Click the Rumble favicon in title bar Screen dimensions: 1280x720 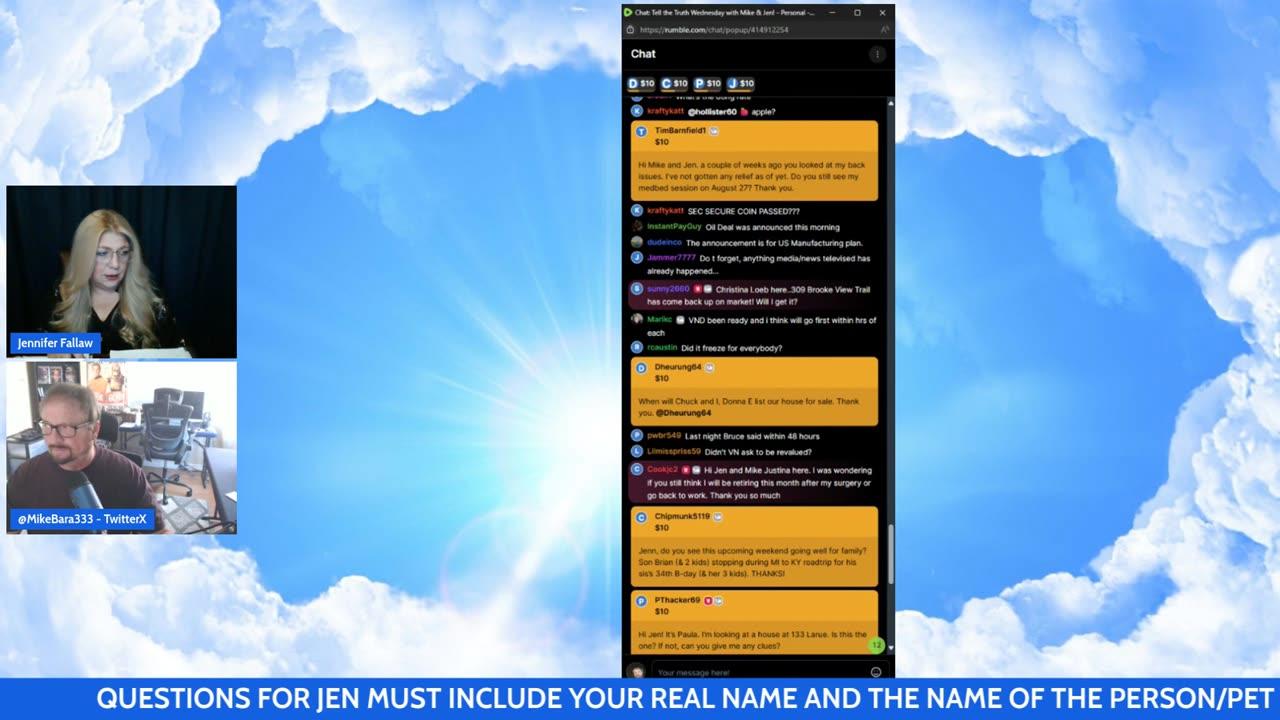click(x=628, y=13)
